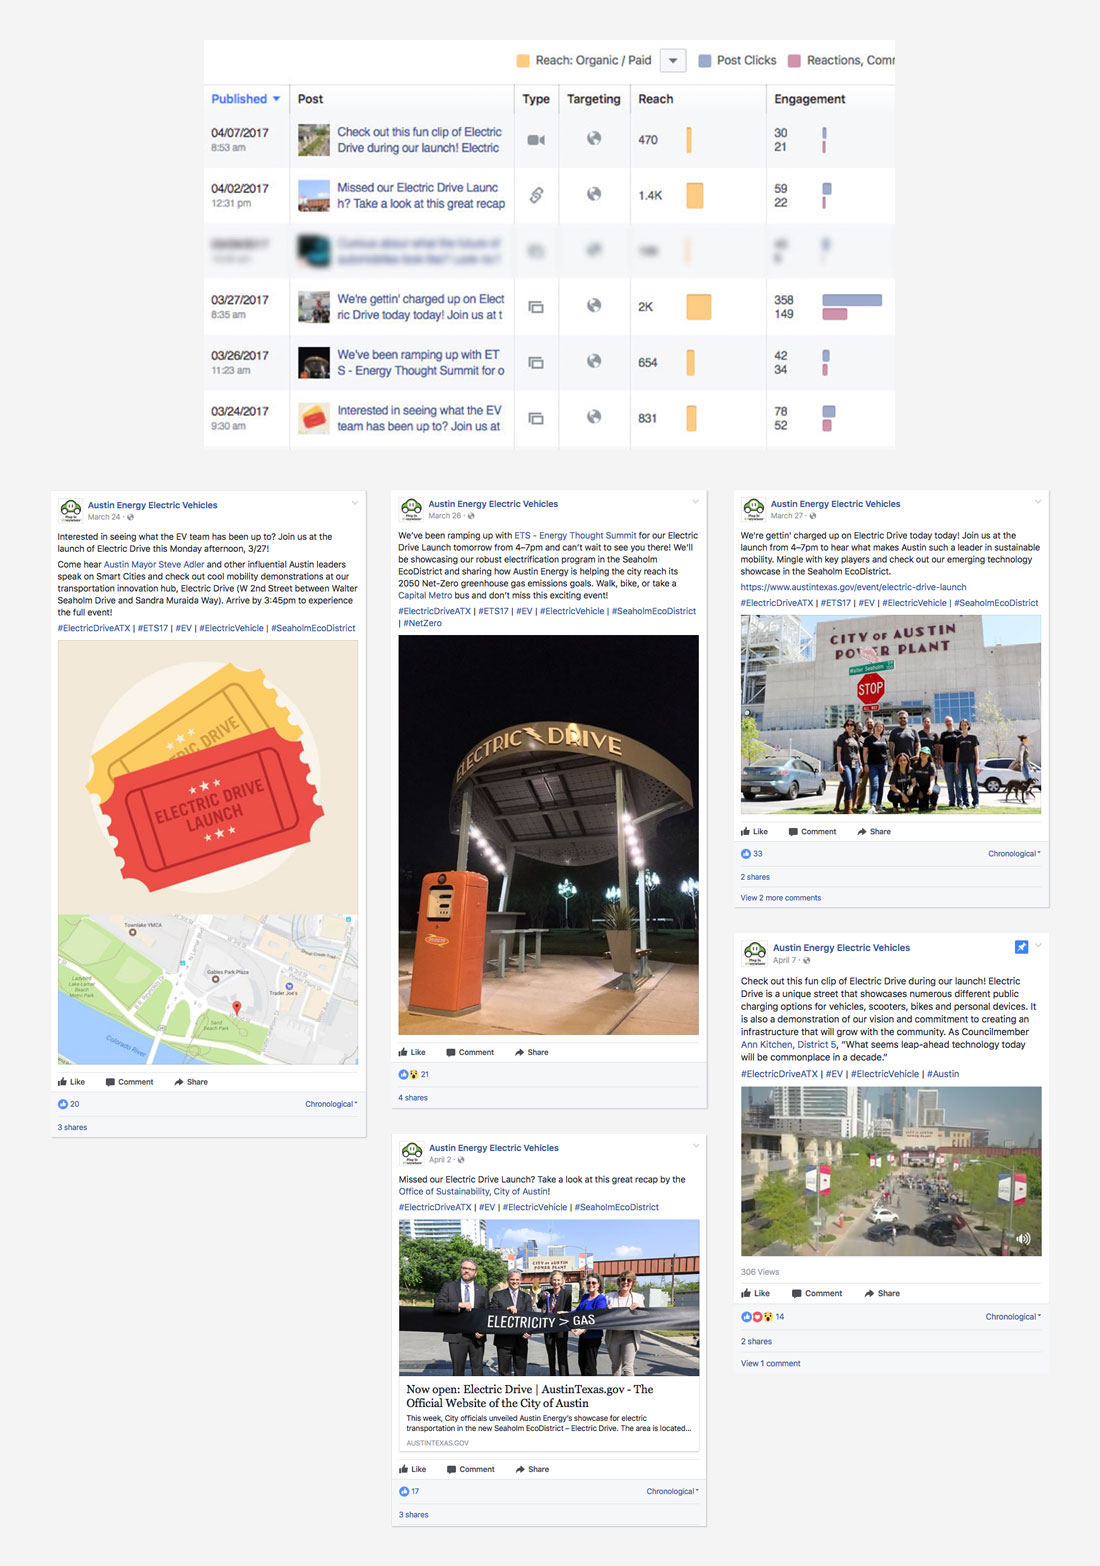The image size is (1100, 1566).
Task: Click the video type icon for 04/07/2017 post
Action: tap(536, 140)
